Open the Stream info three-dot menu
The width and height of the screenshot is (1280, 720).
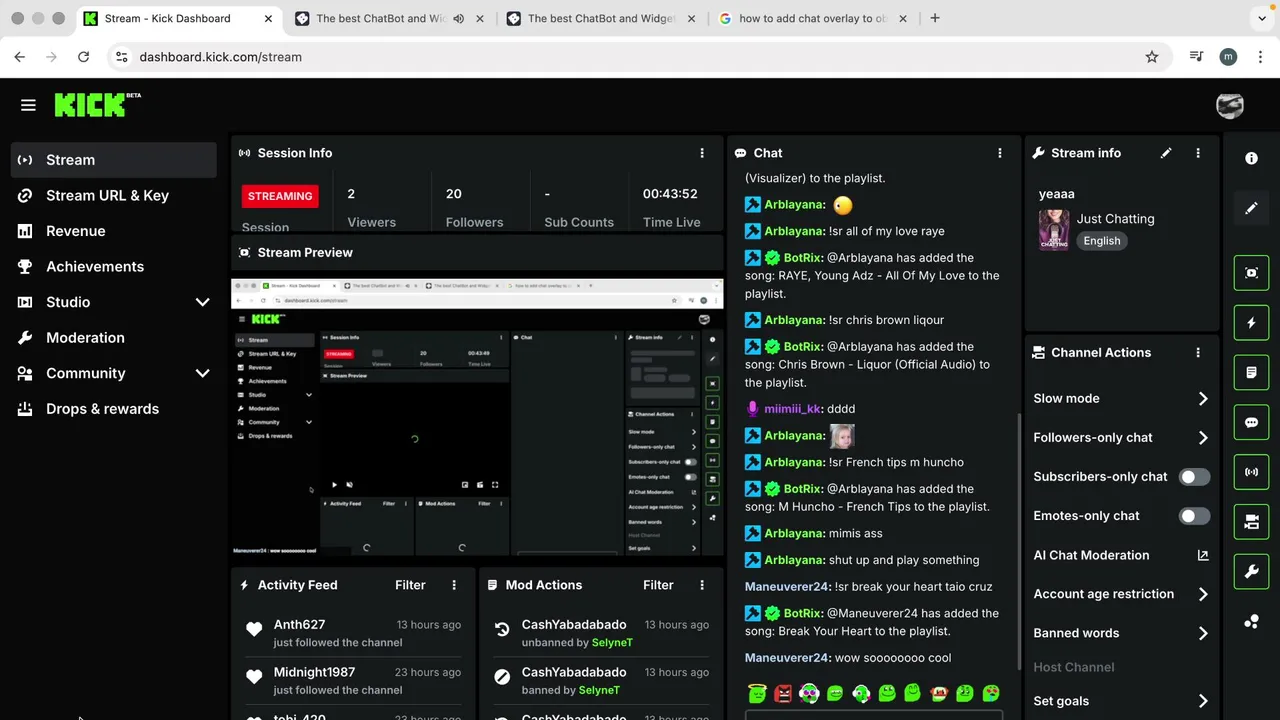pos(1198,153)
